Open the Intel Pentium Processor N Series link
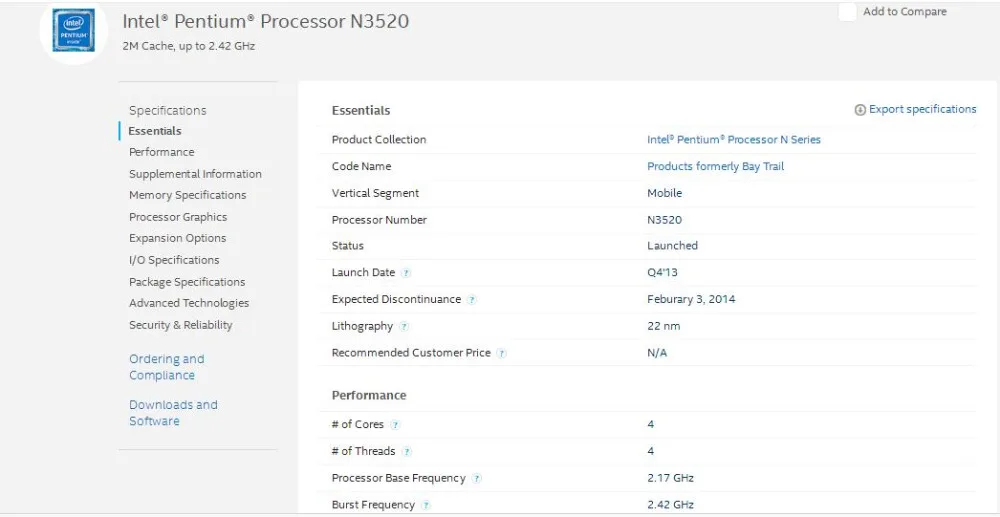 point(733,140)
